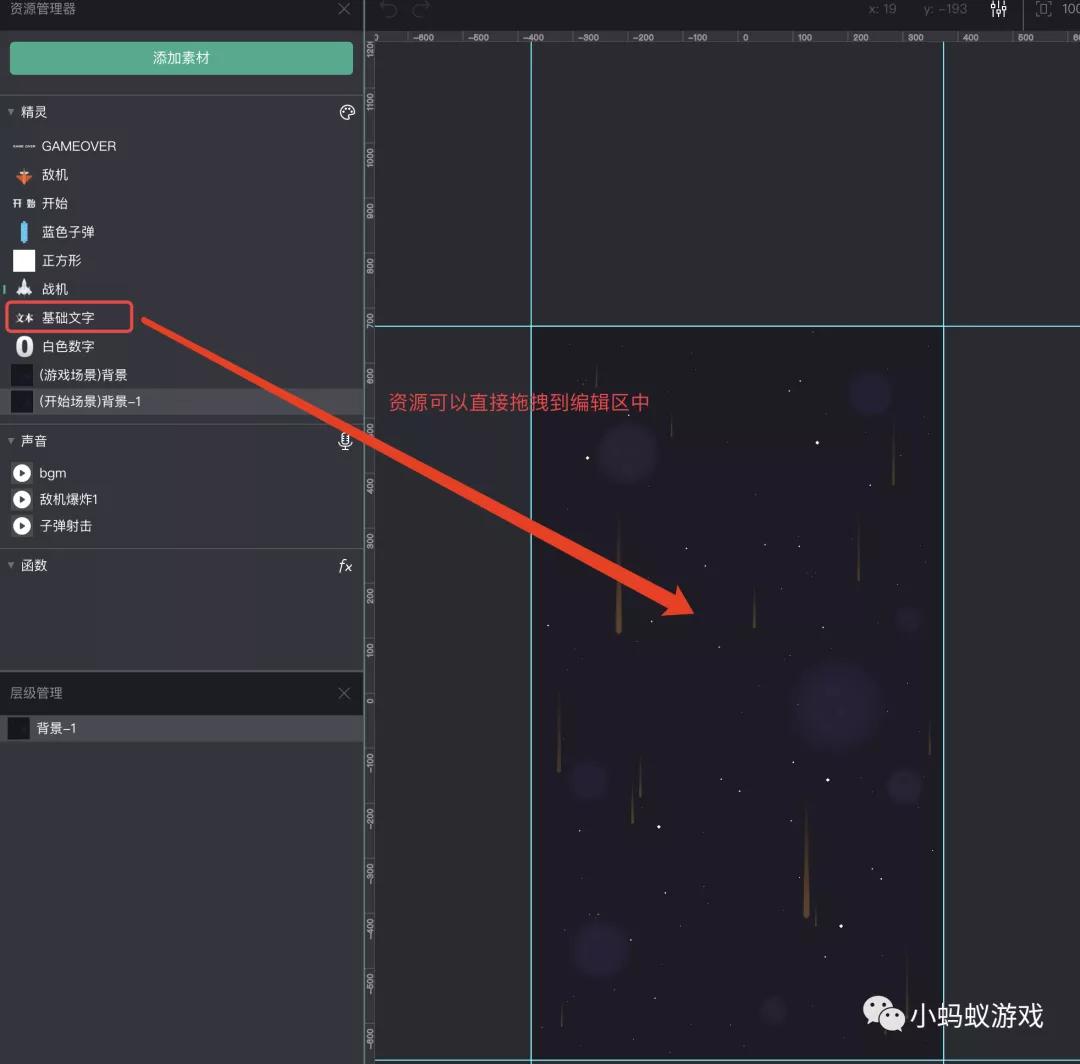Play the 子弹射击 shooting sound
The height and width of the screenshot is (1064, 1080).
tap(21, 526)
